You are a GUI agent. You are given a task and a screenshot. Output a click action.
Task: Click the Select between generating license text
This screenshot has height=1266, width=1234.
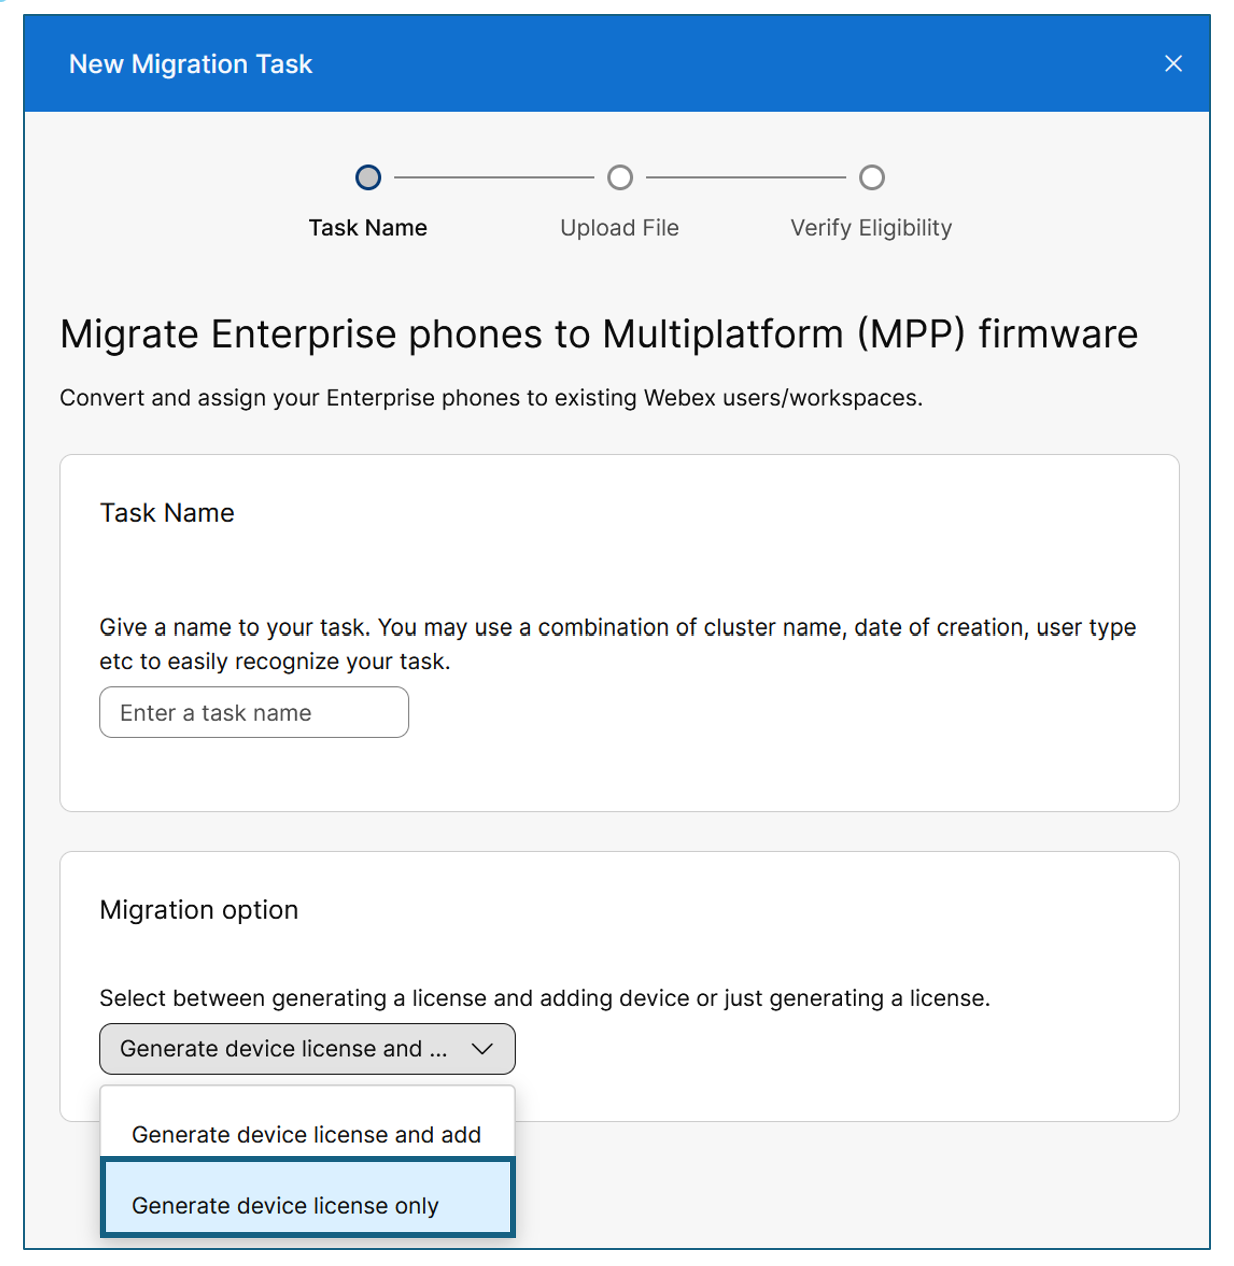tap(545, 998)
